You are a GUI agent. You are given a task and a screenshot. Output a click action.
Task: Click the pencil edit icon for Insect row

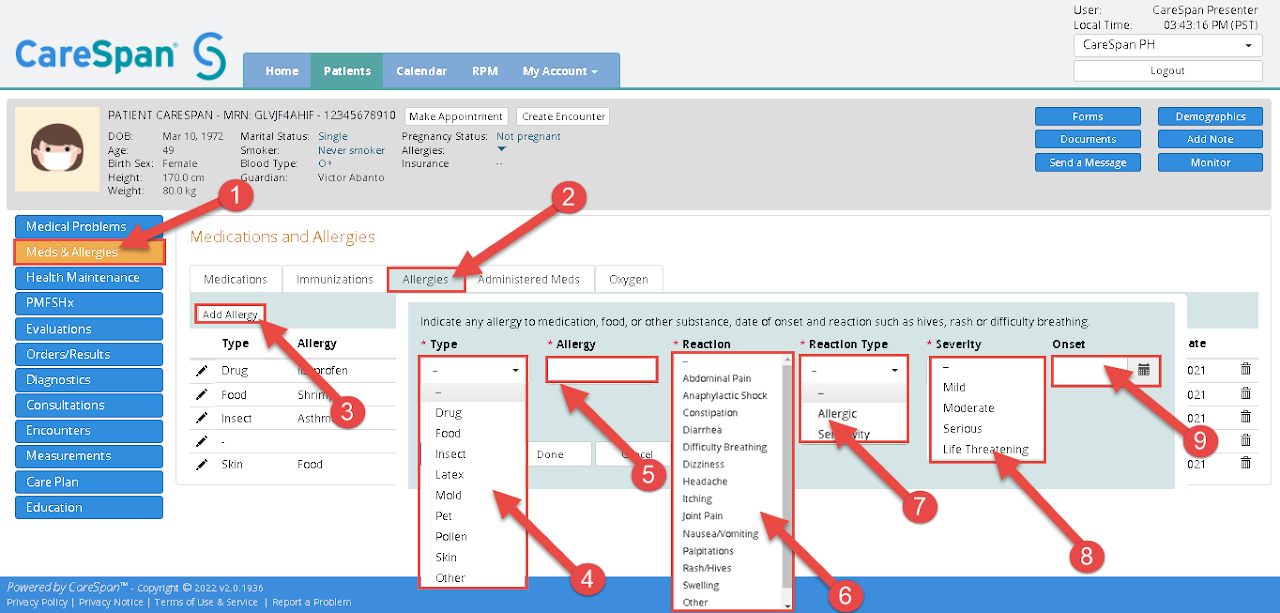click(x=202, y=418)
